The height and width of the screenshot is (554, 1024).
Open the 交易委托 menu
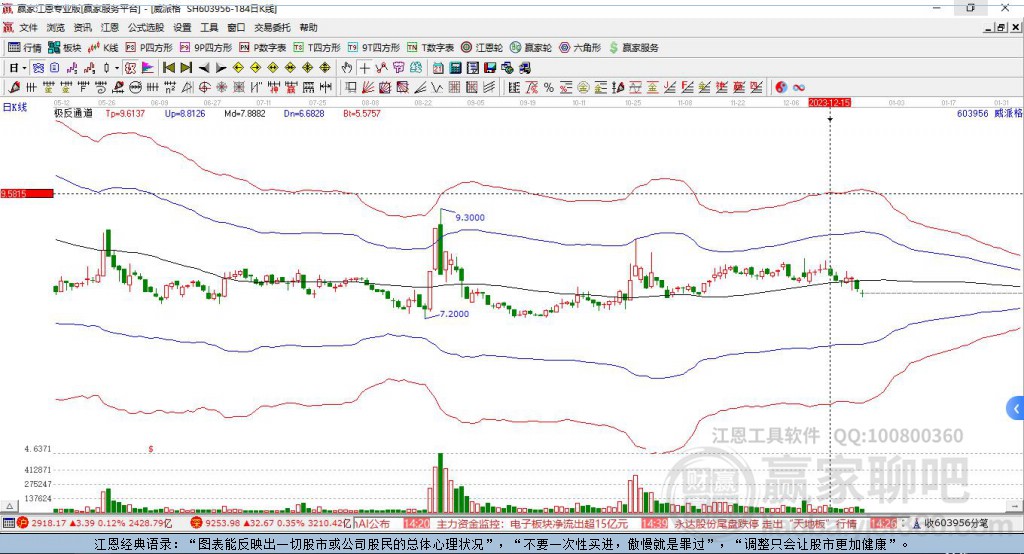coord(272,27)
